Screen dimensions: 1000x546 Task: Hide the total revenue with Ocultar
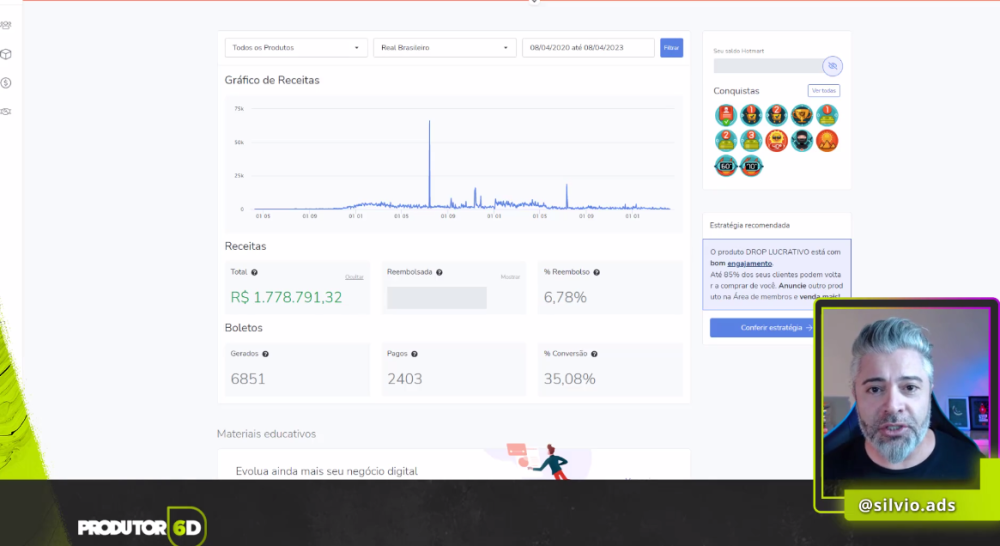[354, 277]
